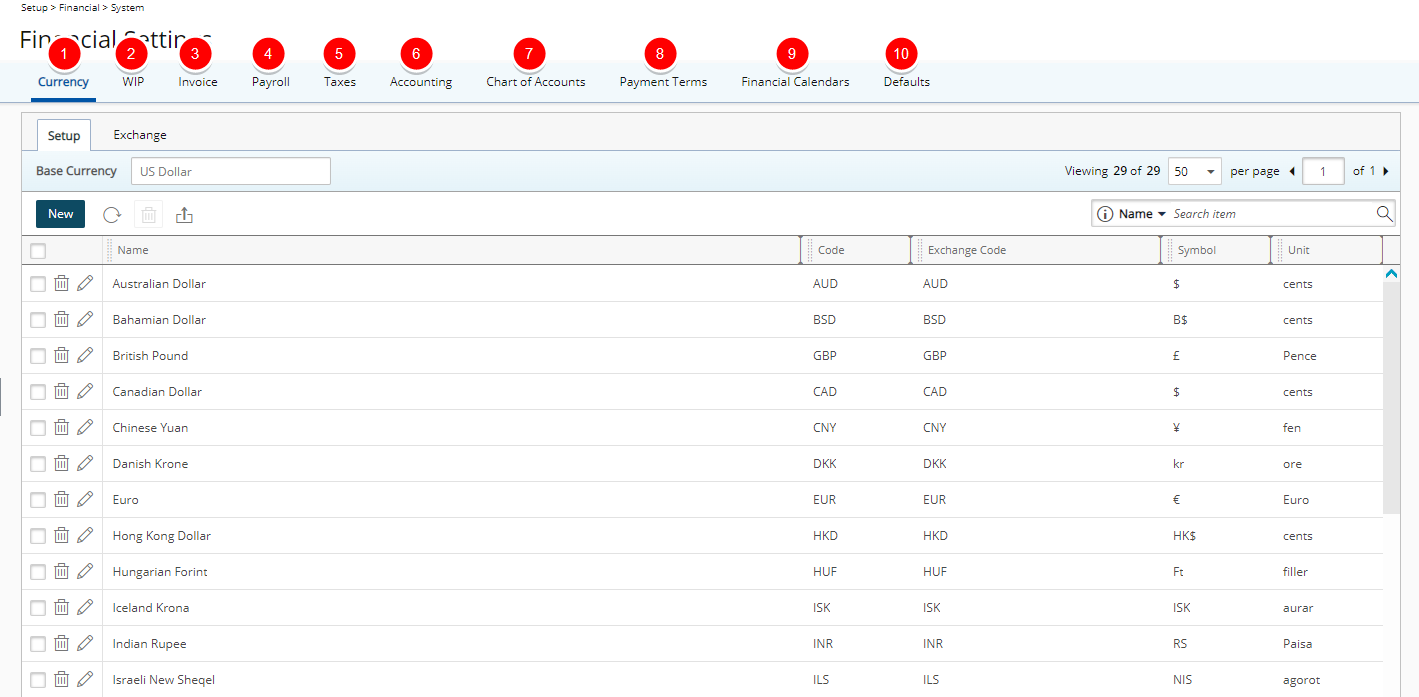Open the Taxes tab

[340, 82]
